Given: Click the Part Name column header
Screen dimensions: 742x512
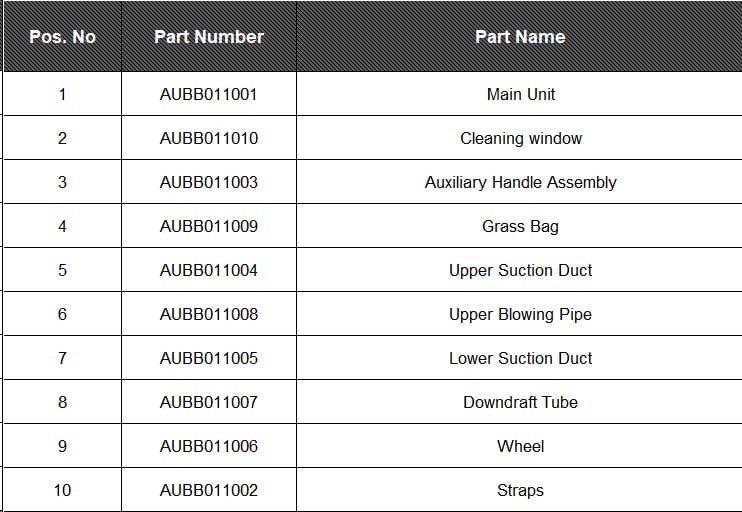Looking at the screenshot, I should coord(519,37).
